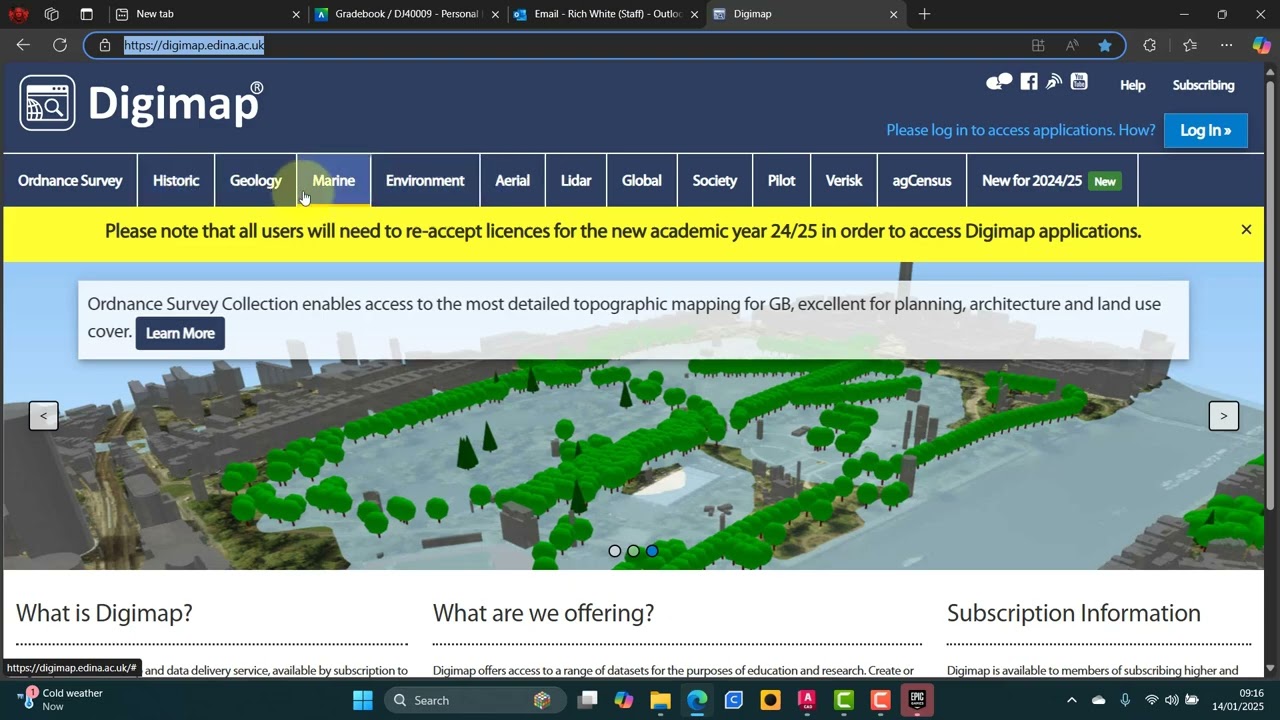Open the Environment menu

point(425,181)
